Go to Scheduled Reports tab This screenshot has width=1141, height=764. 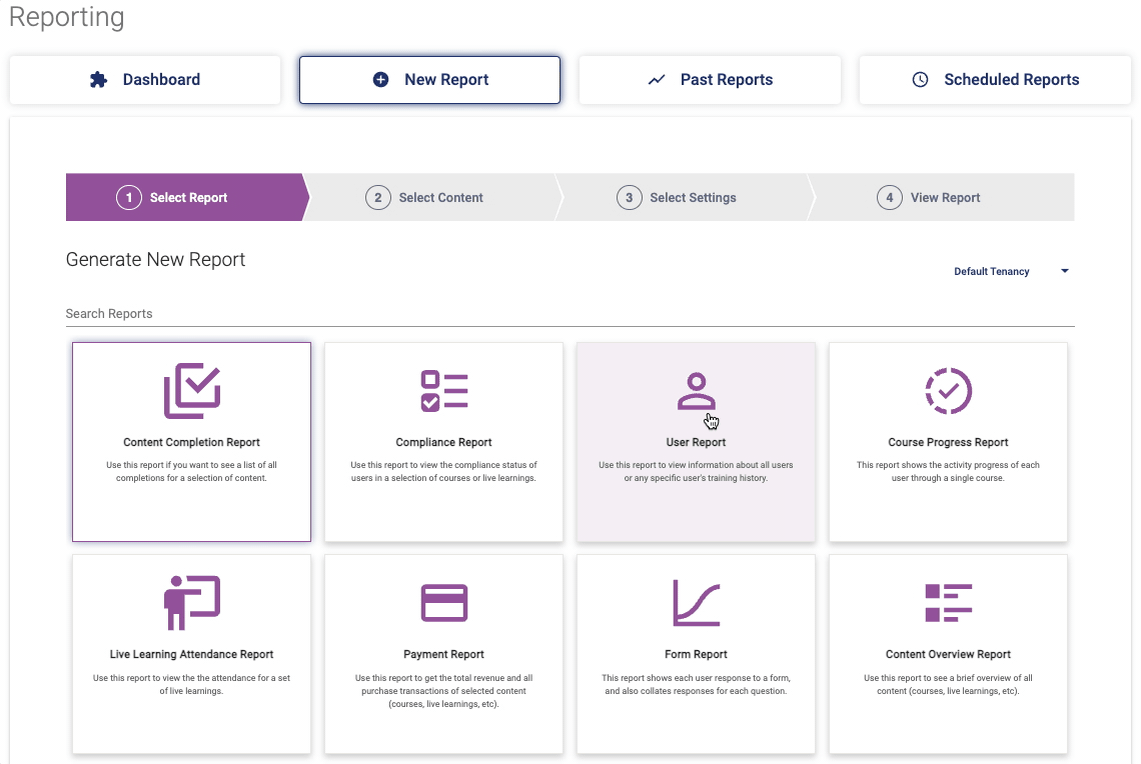(995, 80)
